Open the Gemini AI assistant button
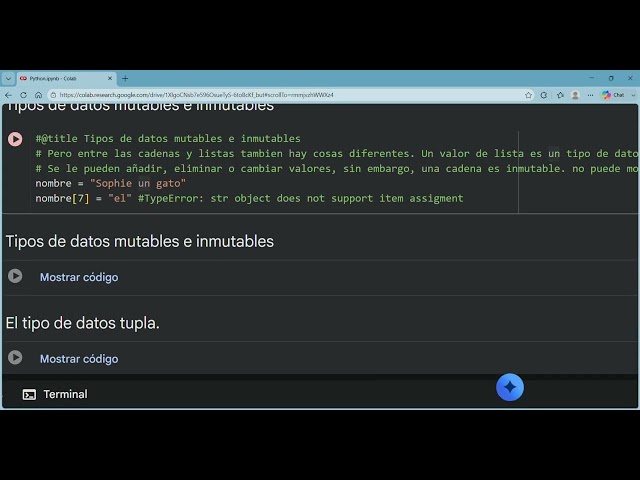Image resolution: width=640 pixels, height=480 pixels. point(510,387)
